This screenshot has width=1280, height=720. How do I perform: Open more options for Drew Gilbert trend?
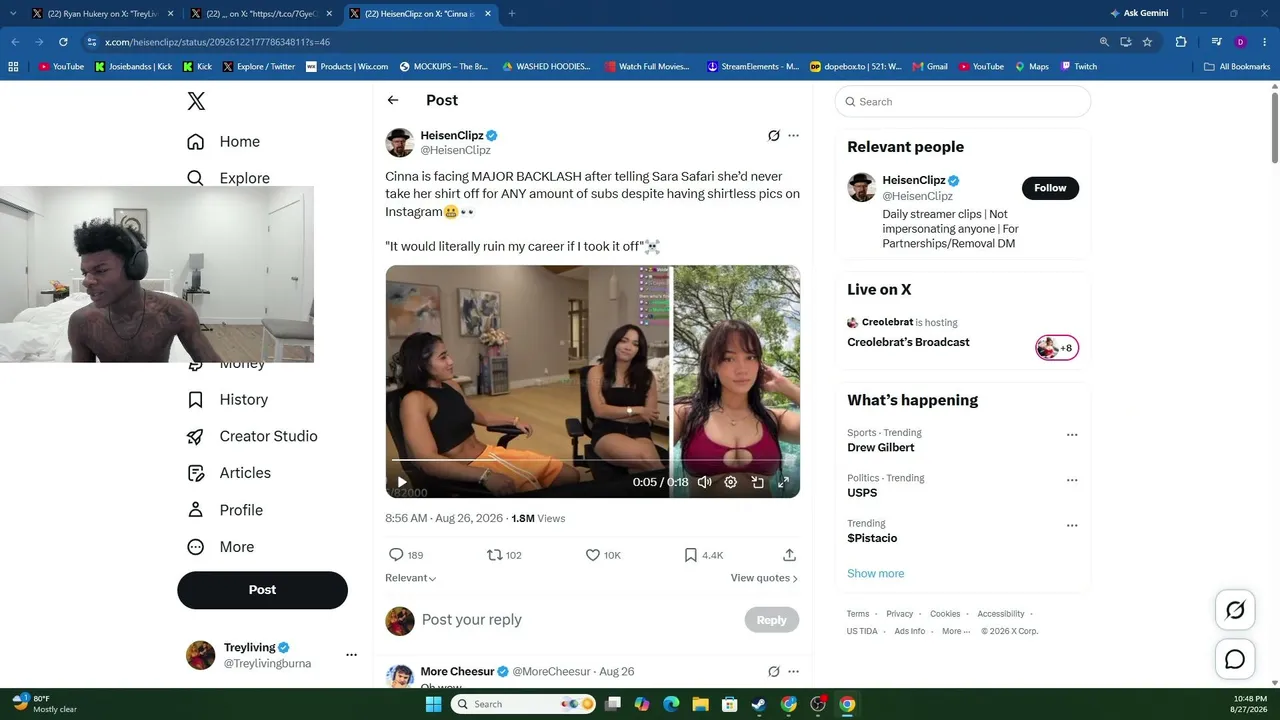pyautogui.click(x=1072, y=435)
